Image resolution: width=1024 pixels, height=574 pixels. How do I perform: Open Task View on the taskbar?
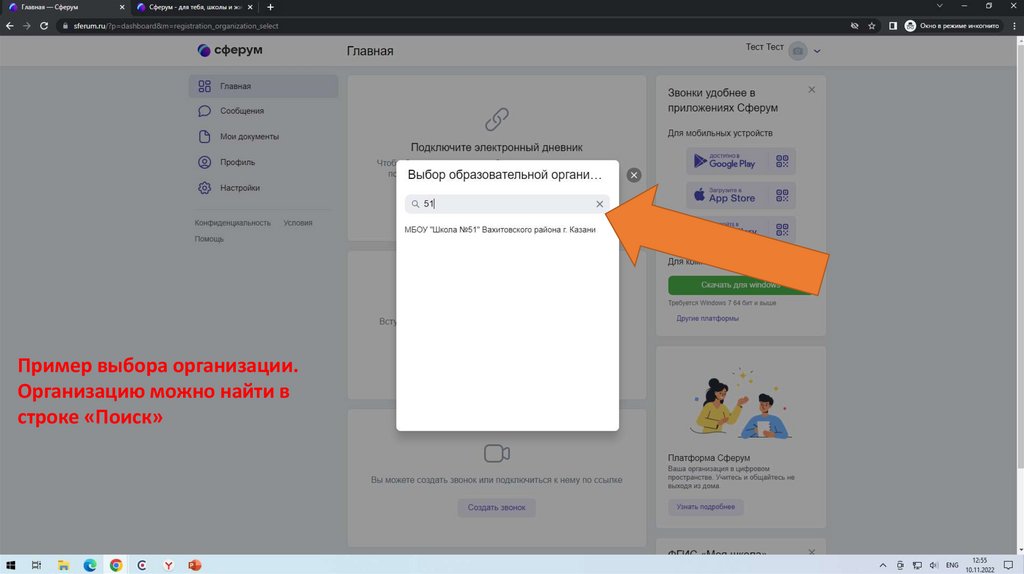pyautogui.click(x=37, y=565)
